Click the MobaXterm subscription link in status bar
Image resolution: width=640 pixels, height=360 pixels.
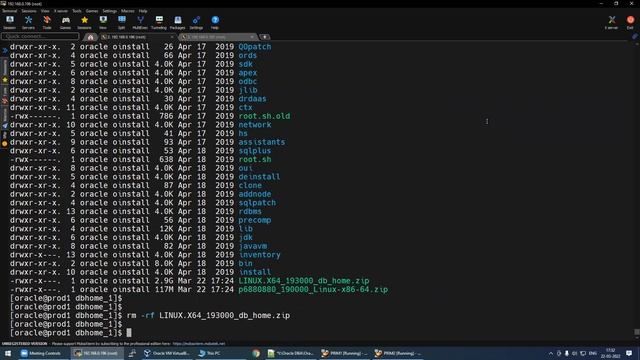(199, 344)
